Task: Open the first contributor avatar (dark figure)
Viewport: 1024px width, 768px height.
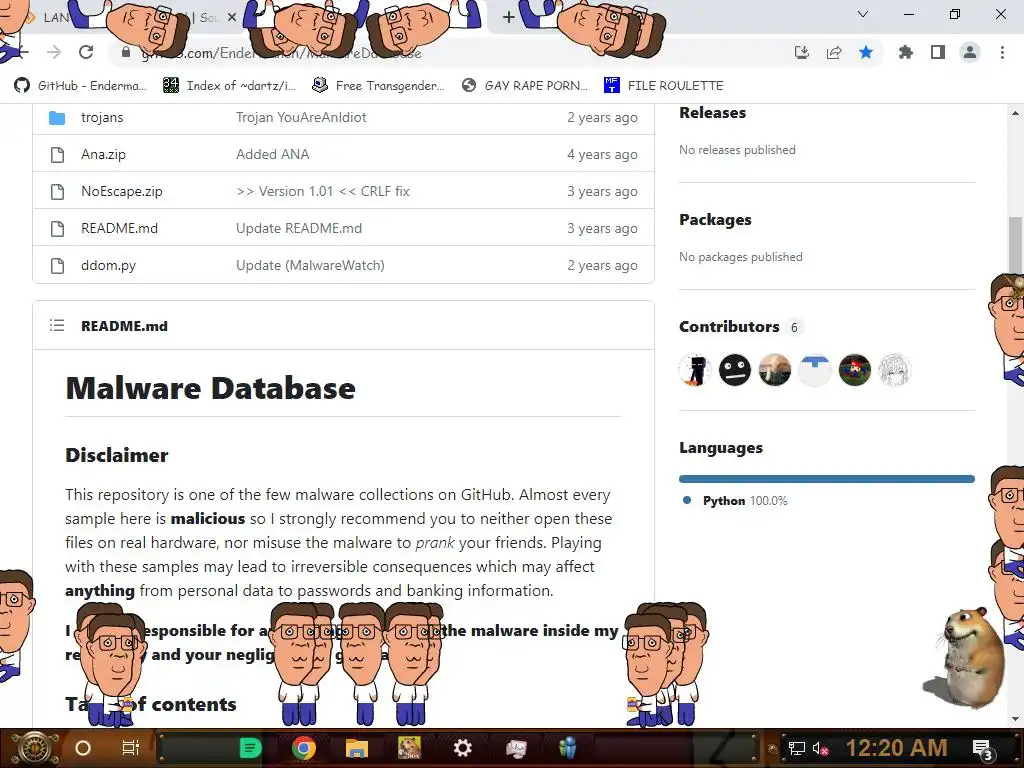Action: (695, 370)
